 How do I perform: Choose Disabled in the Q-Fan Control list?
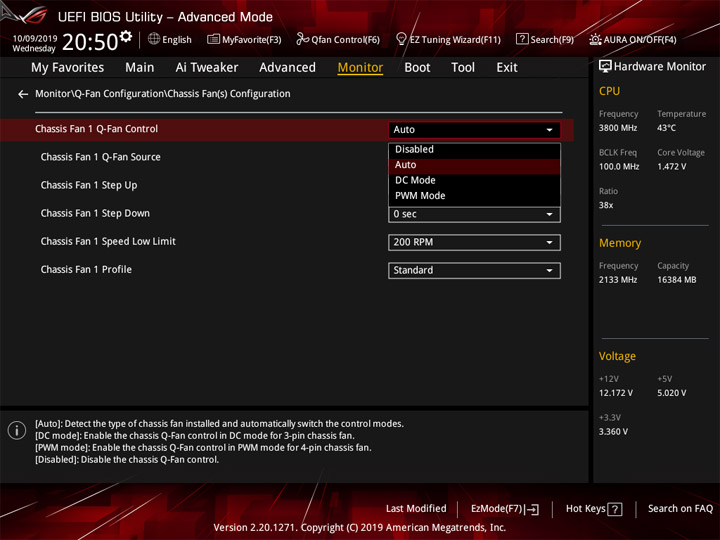(x=474, y=149)
